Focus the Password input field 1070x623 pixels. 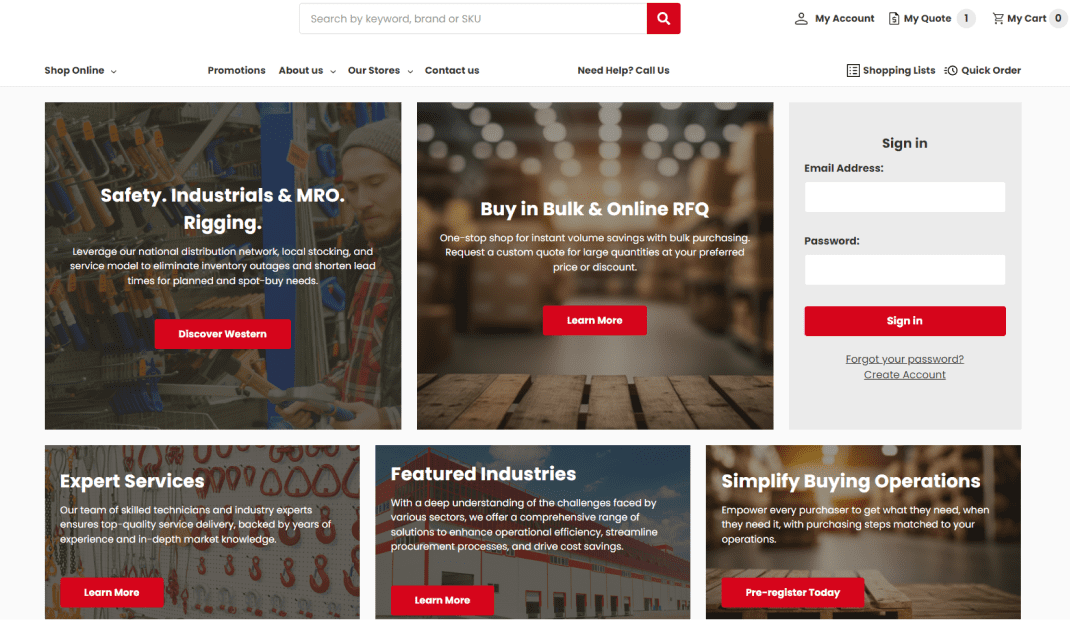point(904,270)
